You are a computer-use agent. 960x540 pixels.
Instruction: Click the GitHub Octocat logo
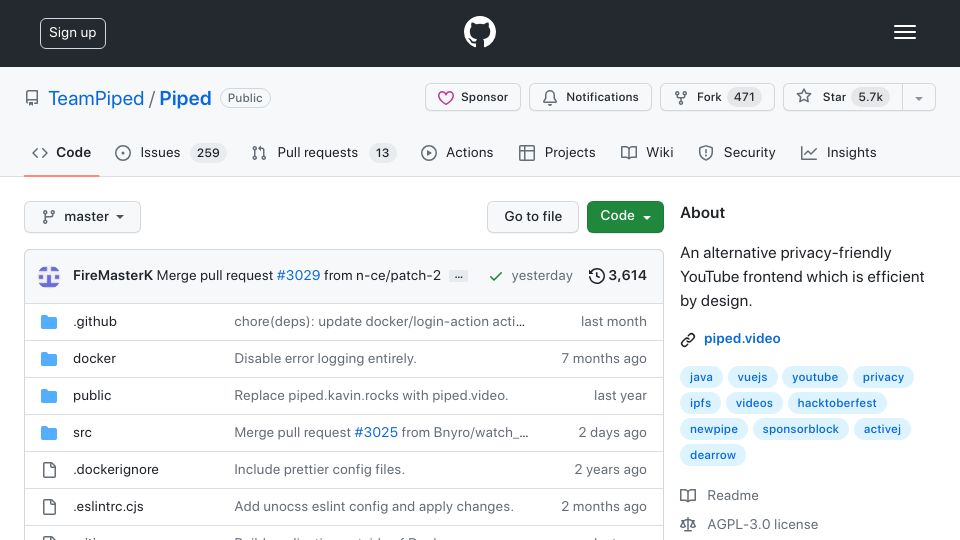tap(479, 32)
